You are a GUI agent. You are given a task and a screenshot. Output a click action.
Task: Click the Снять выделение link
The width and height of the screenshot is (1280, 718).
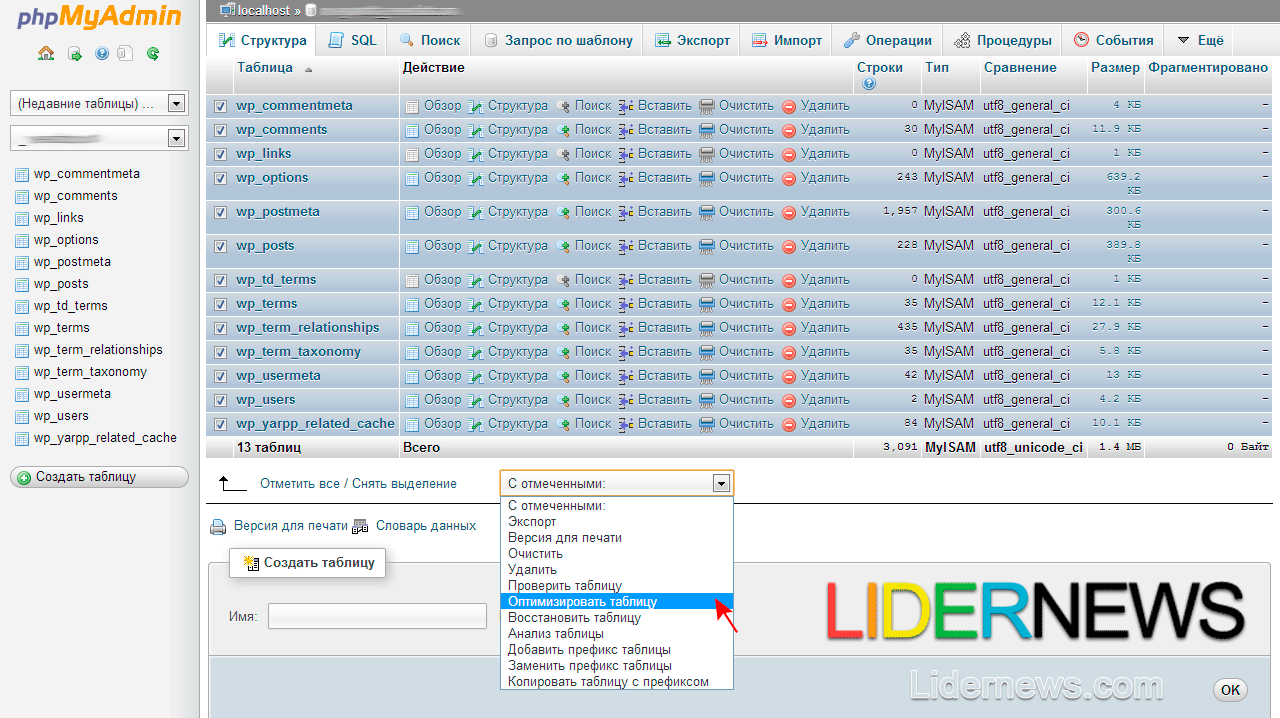[404, 484]
